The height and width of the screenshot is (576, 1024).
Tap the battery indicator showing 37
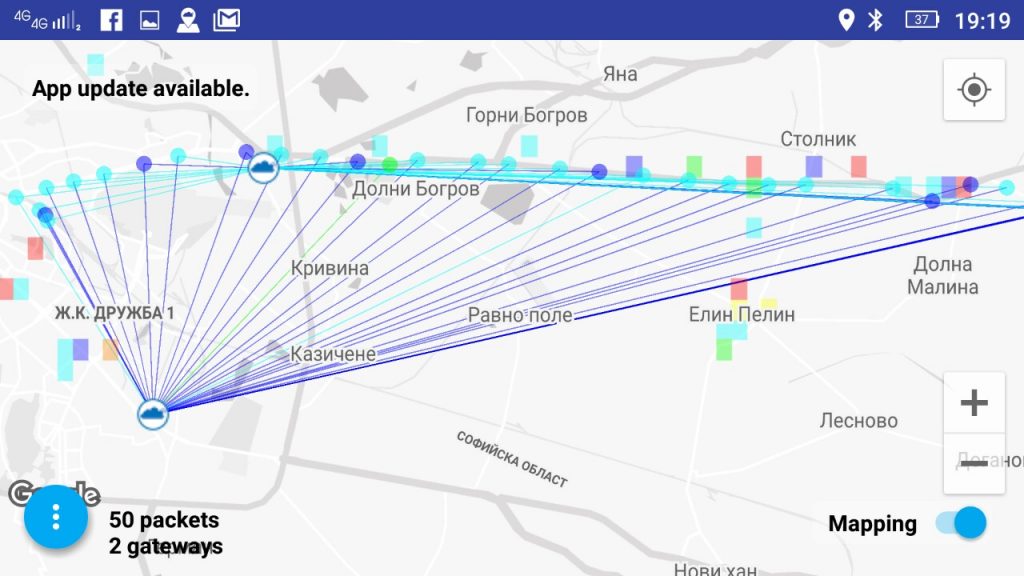[x=921, y=20]
